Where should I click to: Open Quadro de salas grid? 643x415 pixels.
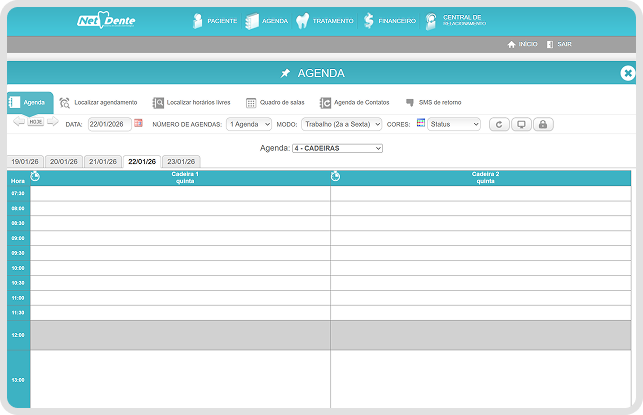point(276,102)
